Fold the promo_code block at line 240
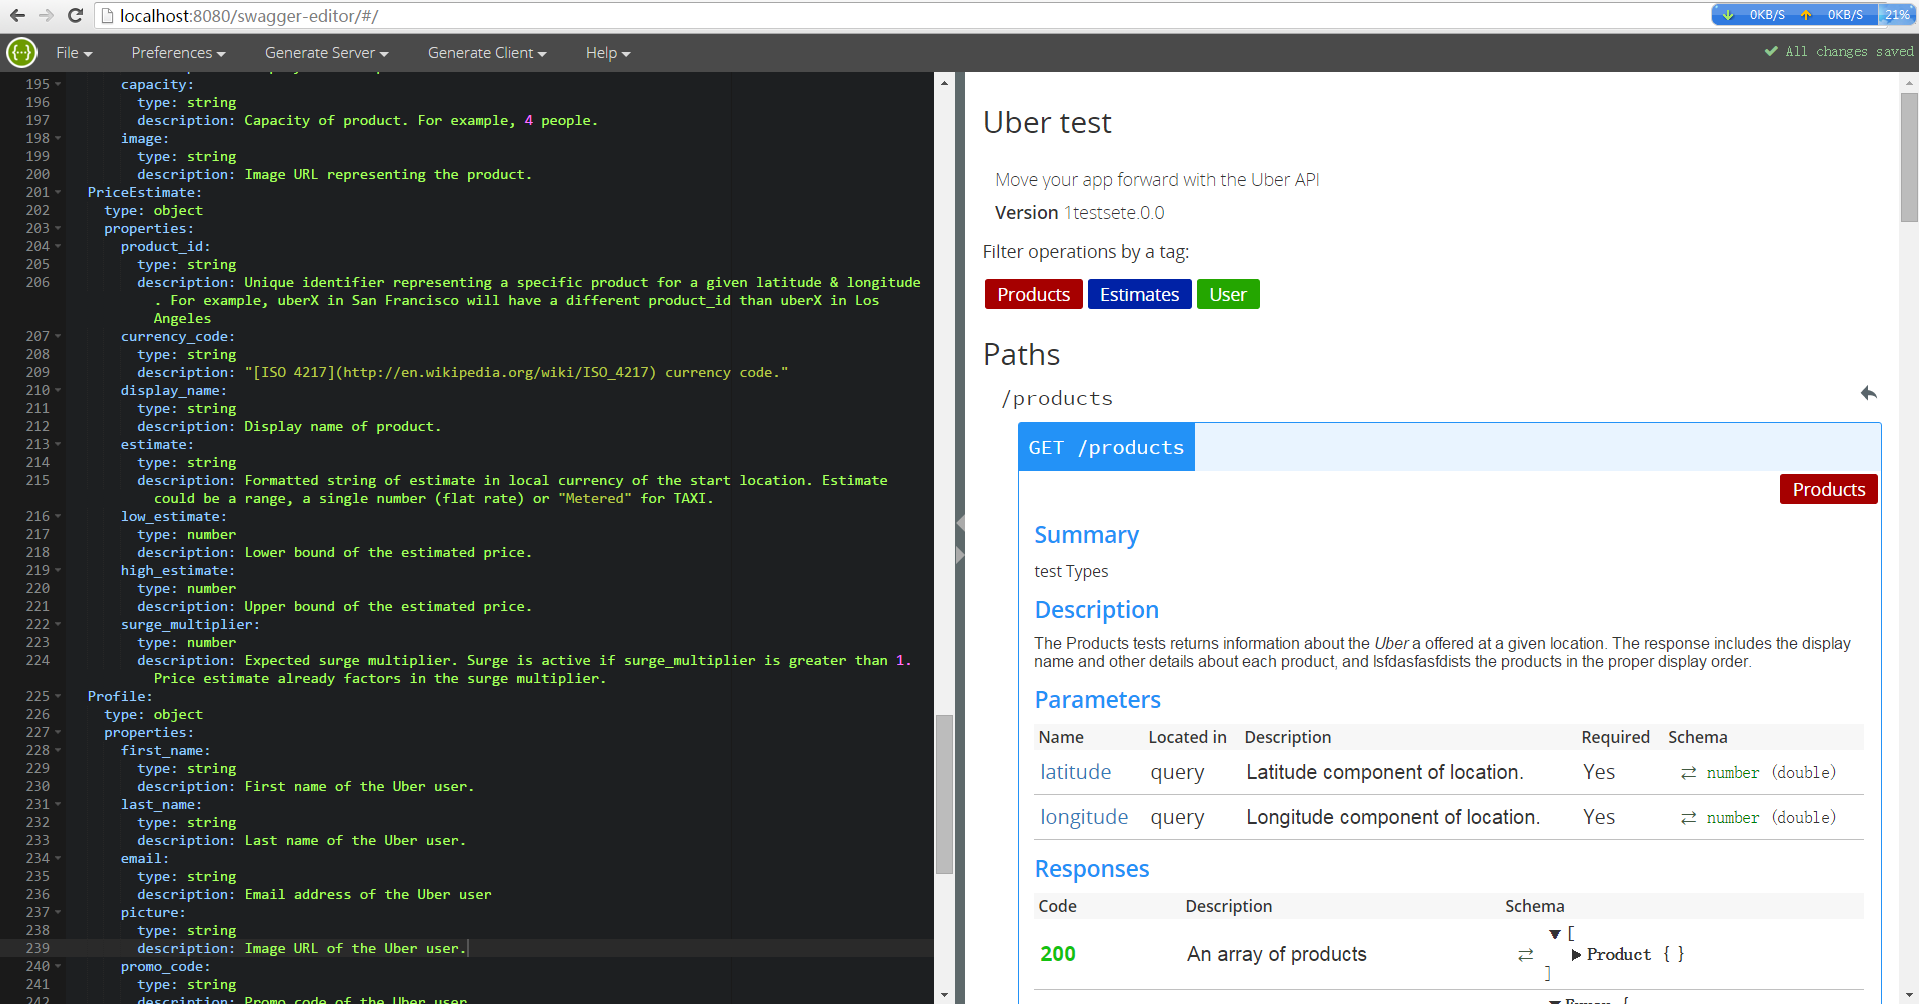The width and height of the screenshot is (1919, 1004). [x=58, y=966]
